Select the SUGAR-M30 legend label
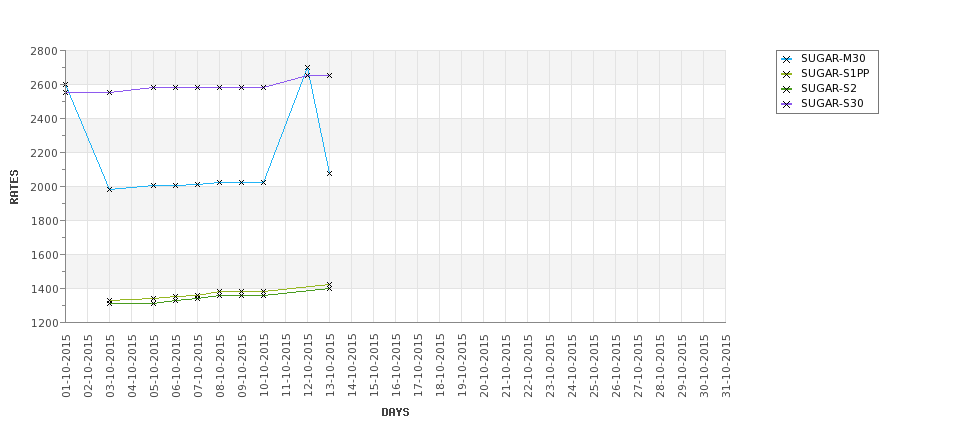Image resolution: width=975 pixels, height=429 pixels. 833,58
